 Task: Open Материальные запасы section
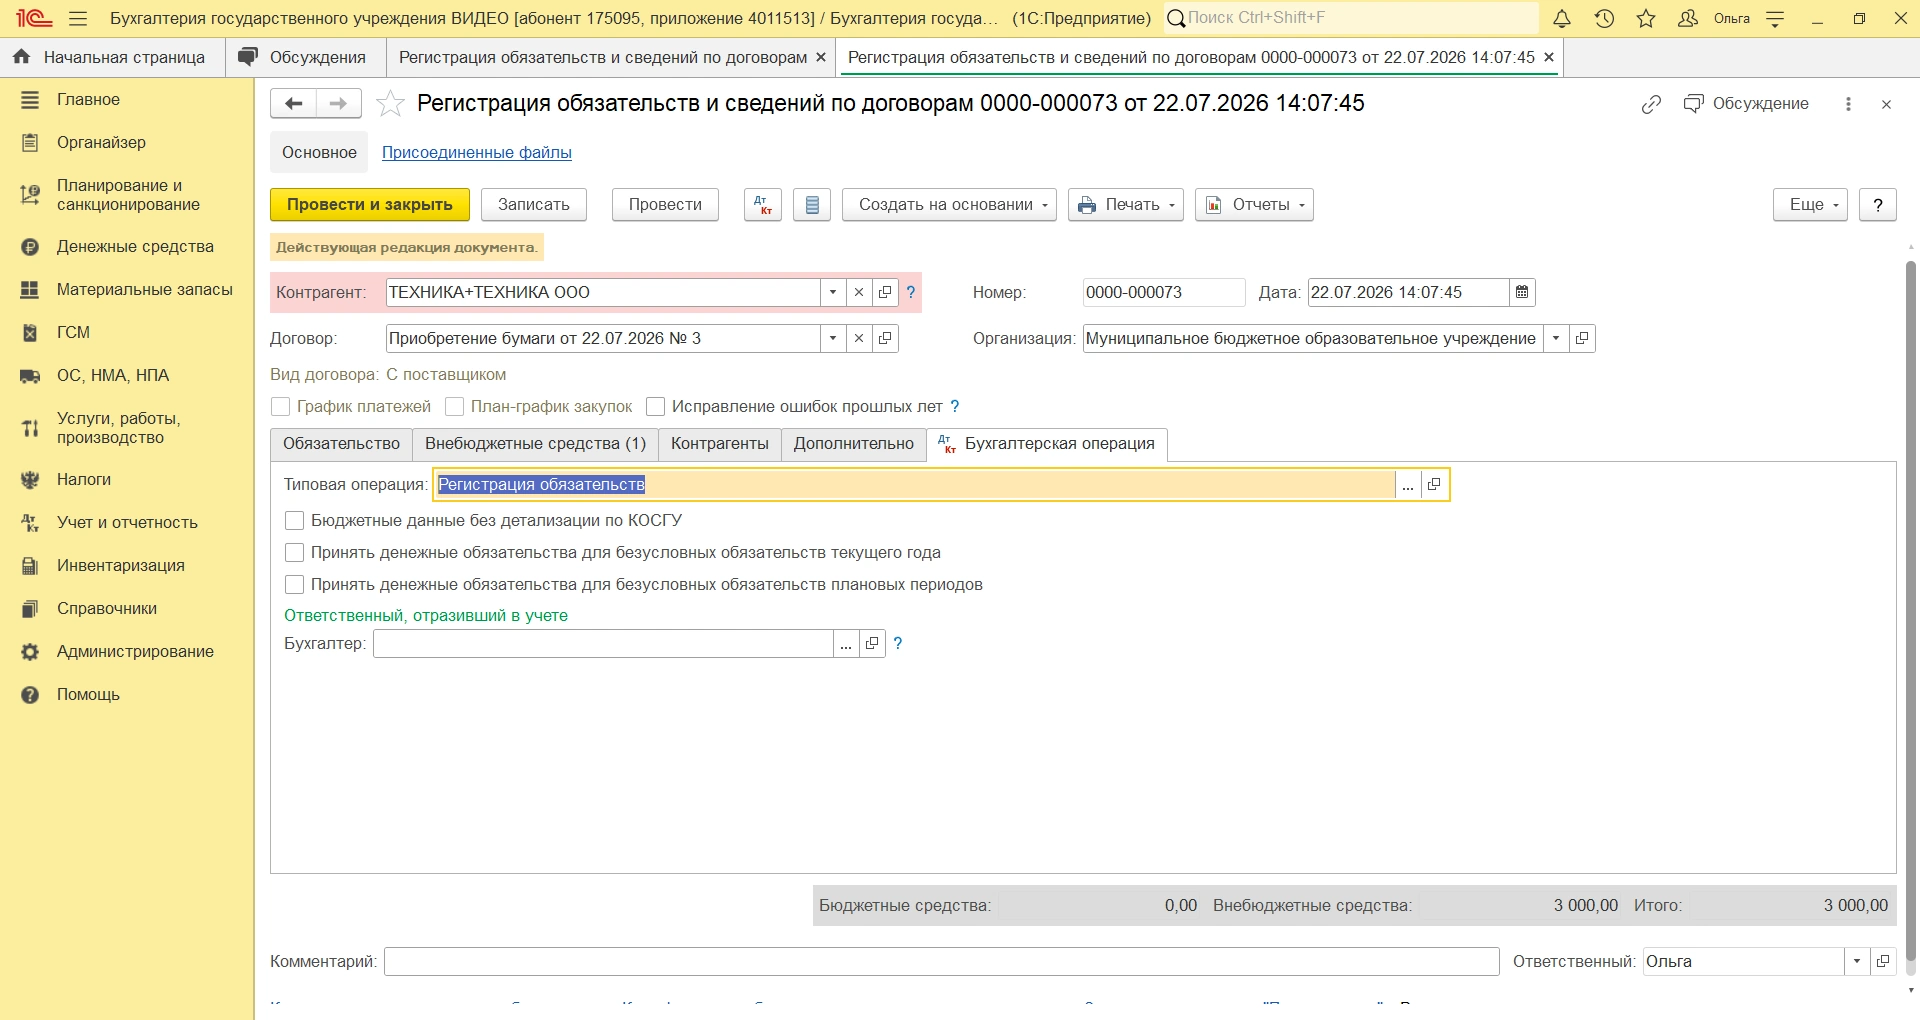coord(127,290)
